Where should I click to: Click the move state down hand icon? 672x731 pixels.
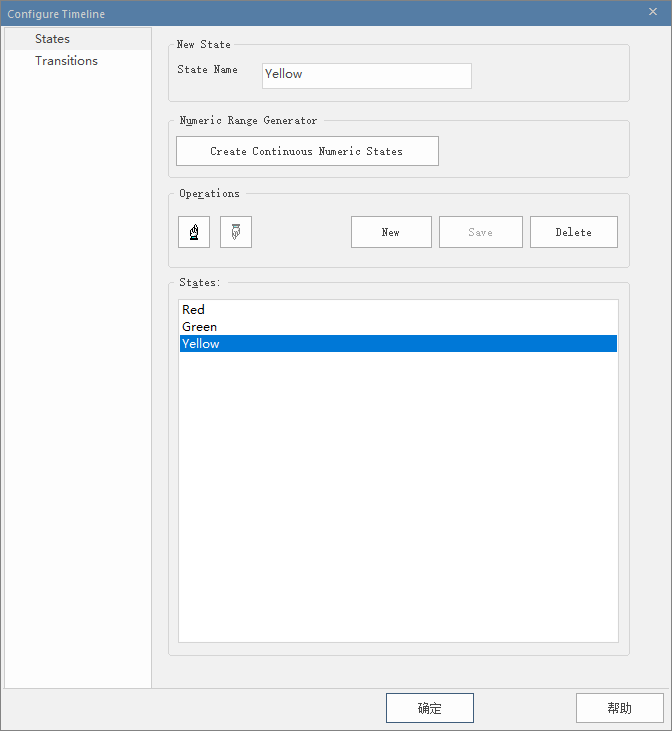click(236, 232)
